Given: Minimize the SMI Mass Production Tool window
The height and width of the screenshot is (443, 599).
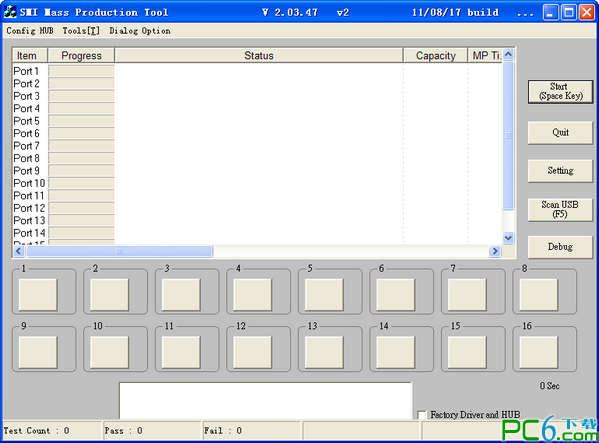Looking at the screenshot, I should point(550,13).
